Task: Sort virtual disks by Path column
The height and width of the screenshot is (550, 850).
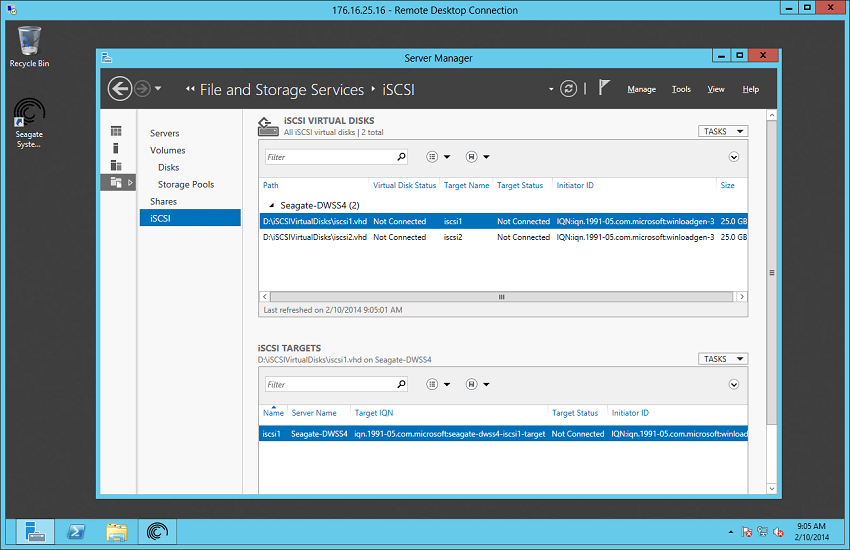Action: coord(271,185)
